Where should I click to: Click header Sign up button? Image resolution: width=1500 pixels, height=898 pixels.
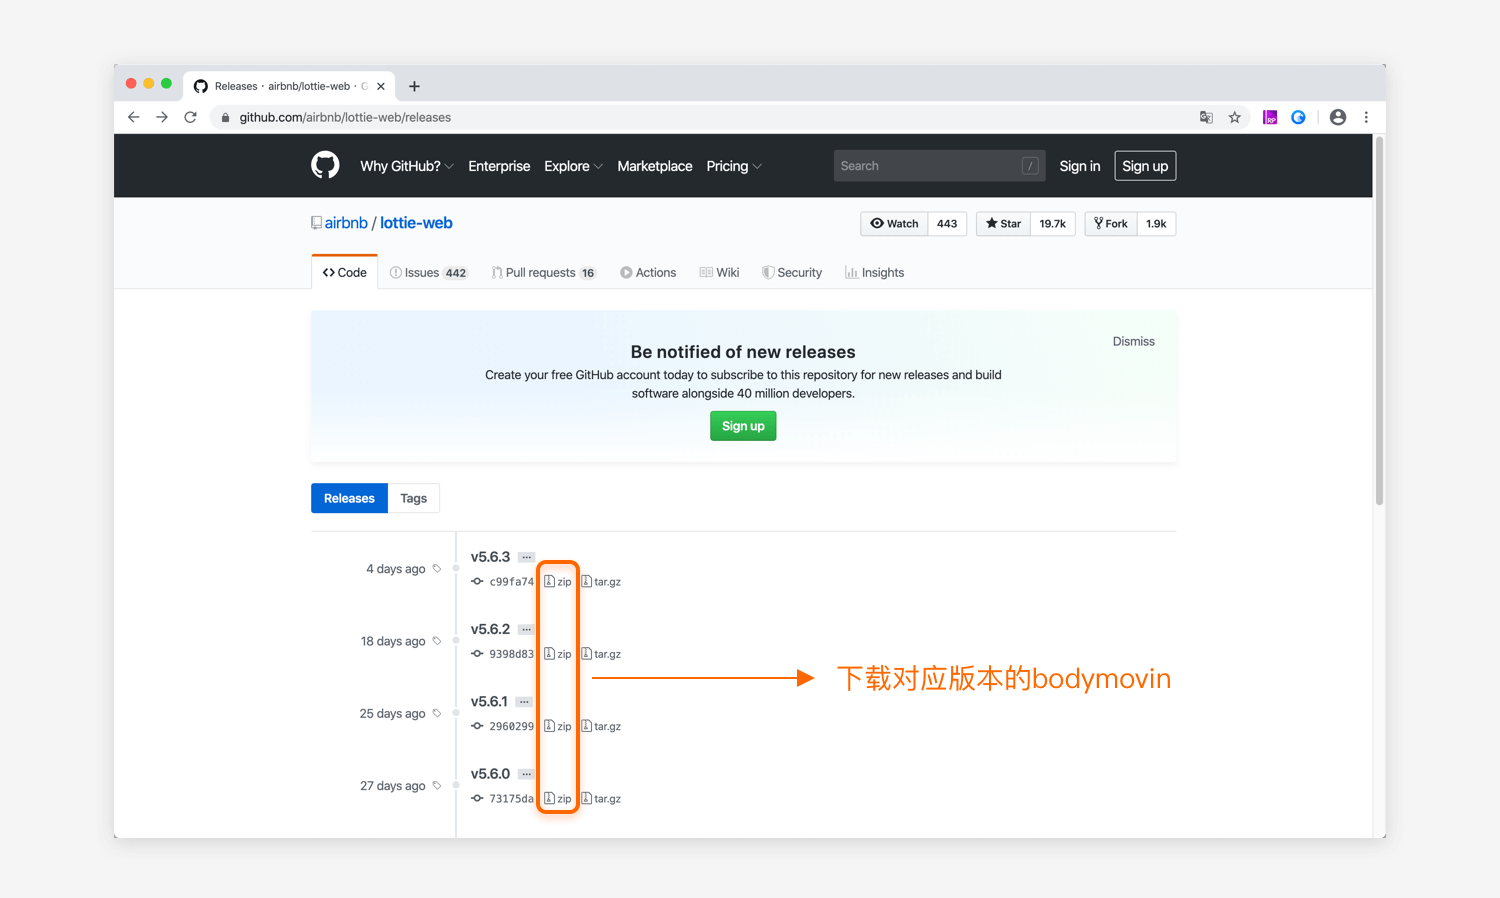point(1145,166)
